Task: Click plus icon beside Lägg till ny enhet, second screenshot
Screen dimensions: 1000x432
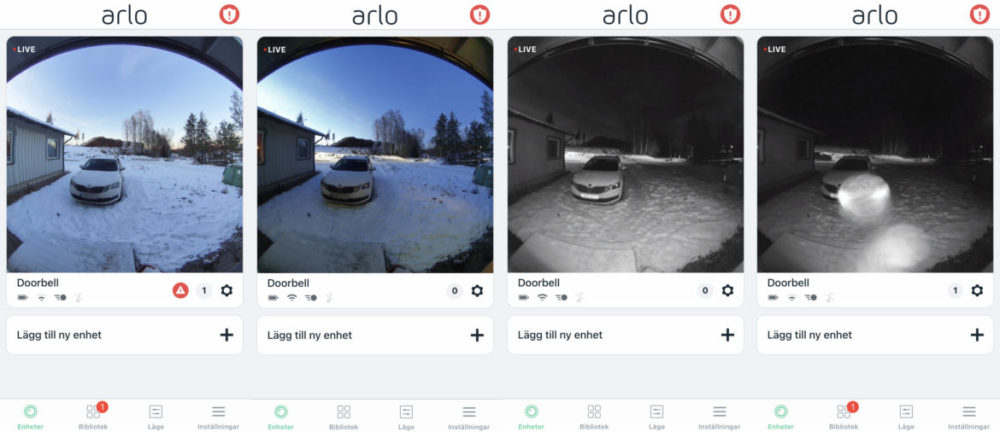Action: click(x=477, y=335)
